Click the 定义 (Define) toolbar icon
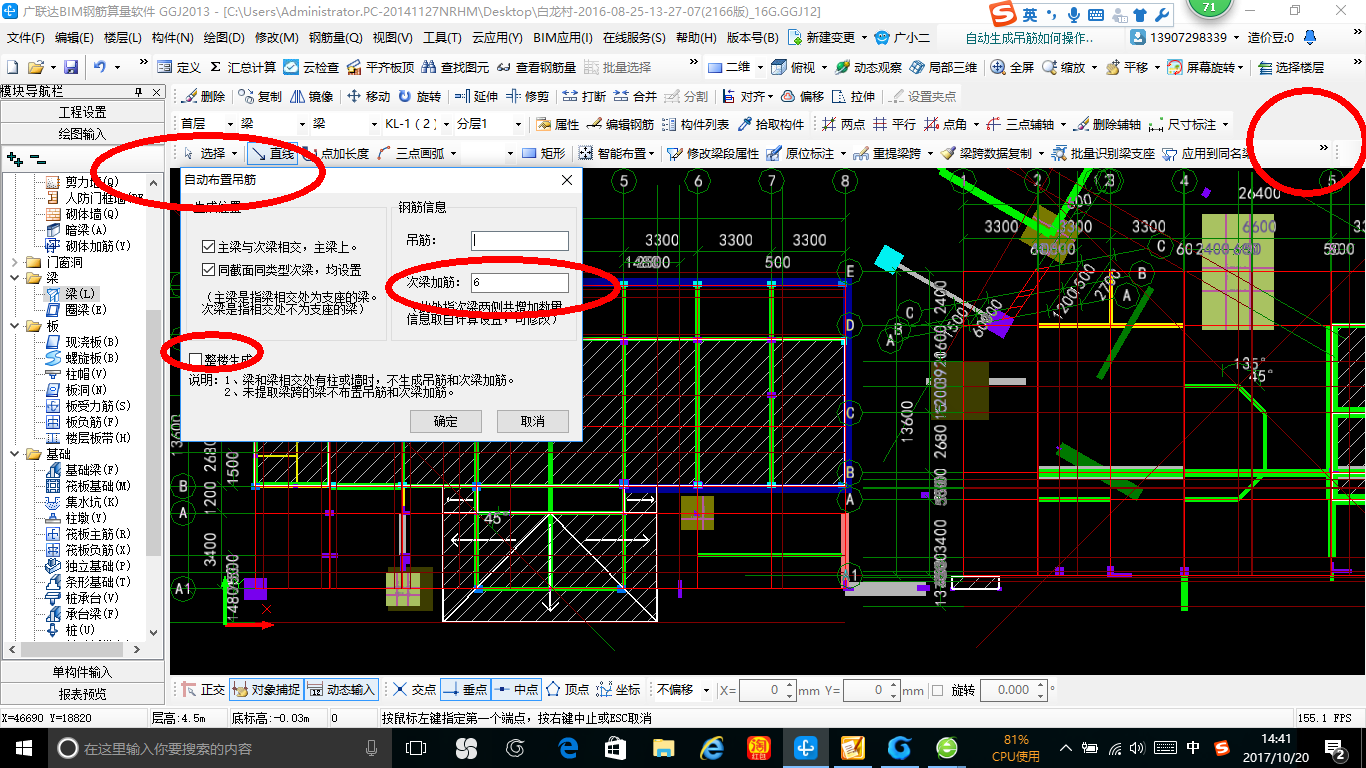Screen dimensions: 1366x768 point(179,67)
